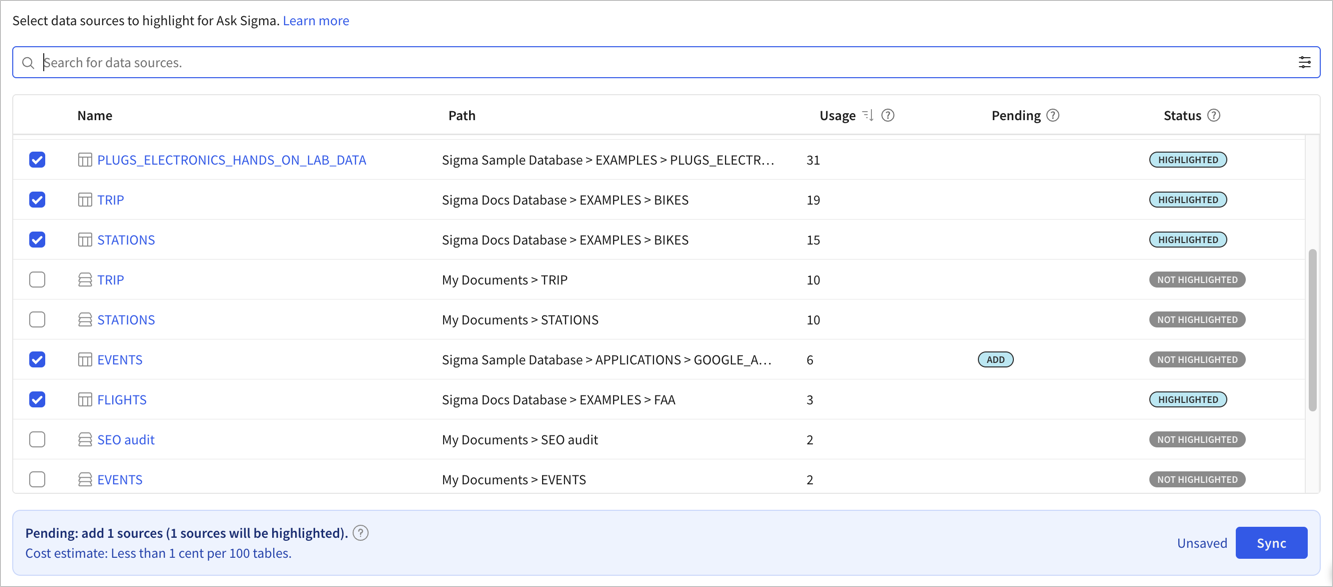Click the search for data sources input field

point(400,61)
